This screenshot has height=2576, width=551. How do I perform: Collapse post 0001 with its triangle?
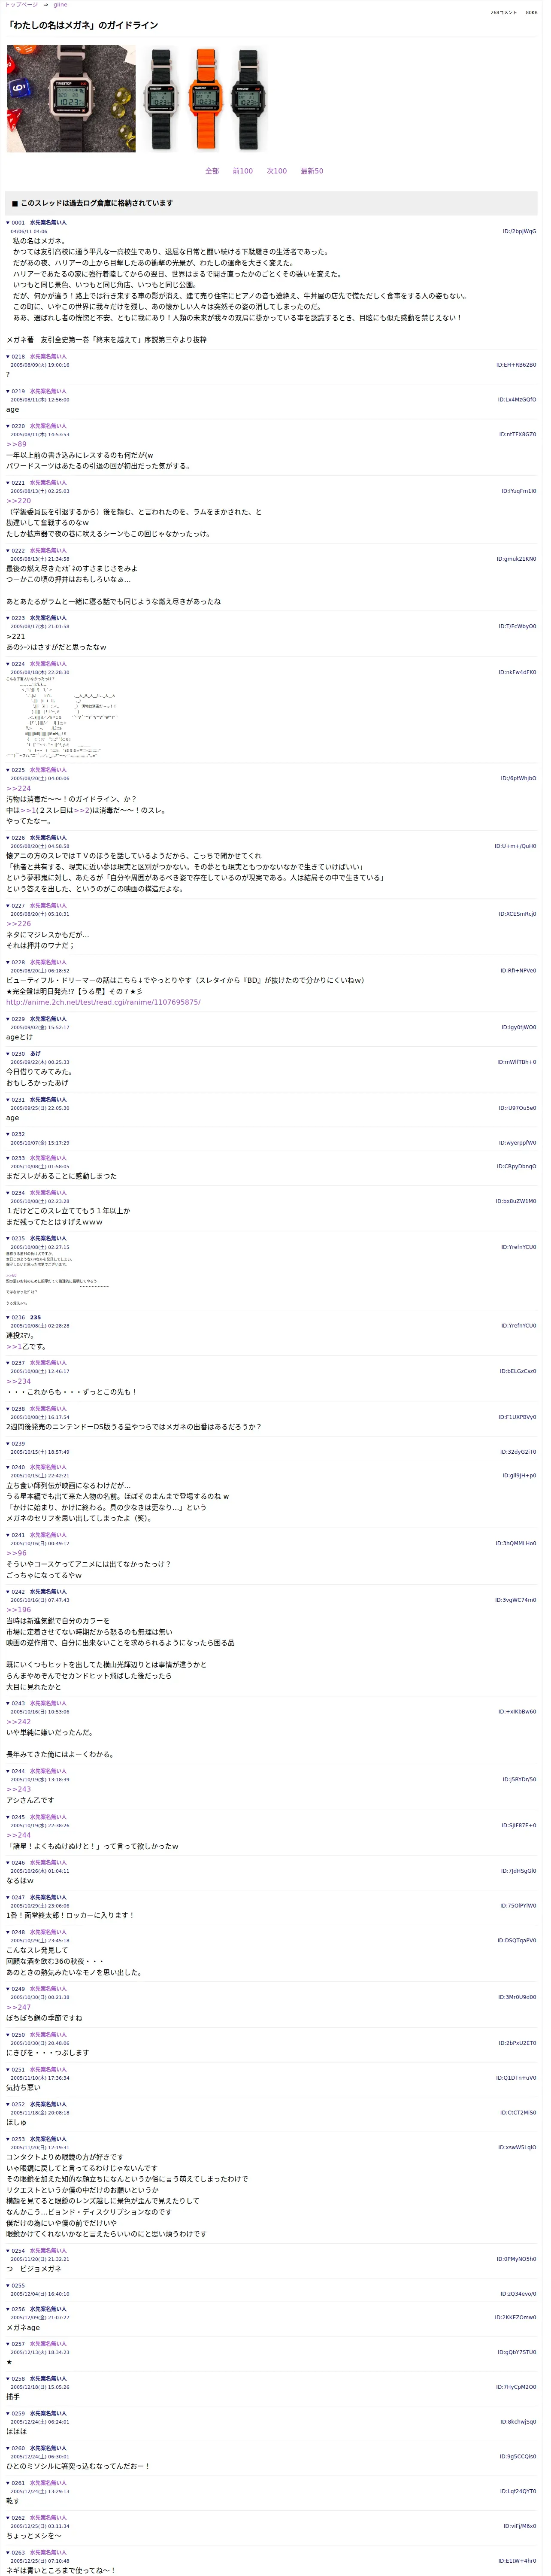click(8, 223)
